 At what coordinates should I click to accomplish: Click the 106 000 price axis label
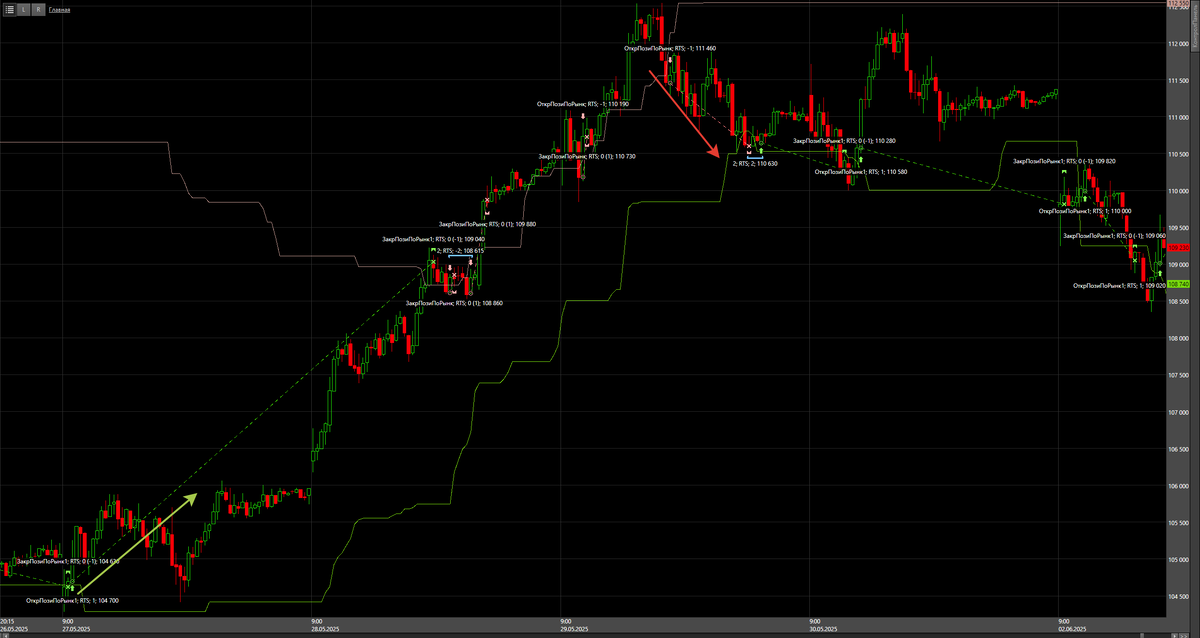click(x=1177, y=486)
